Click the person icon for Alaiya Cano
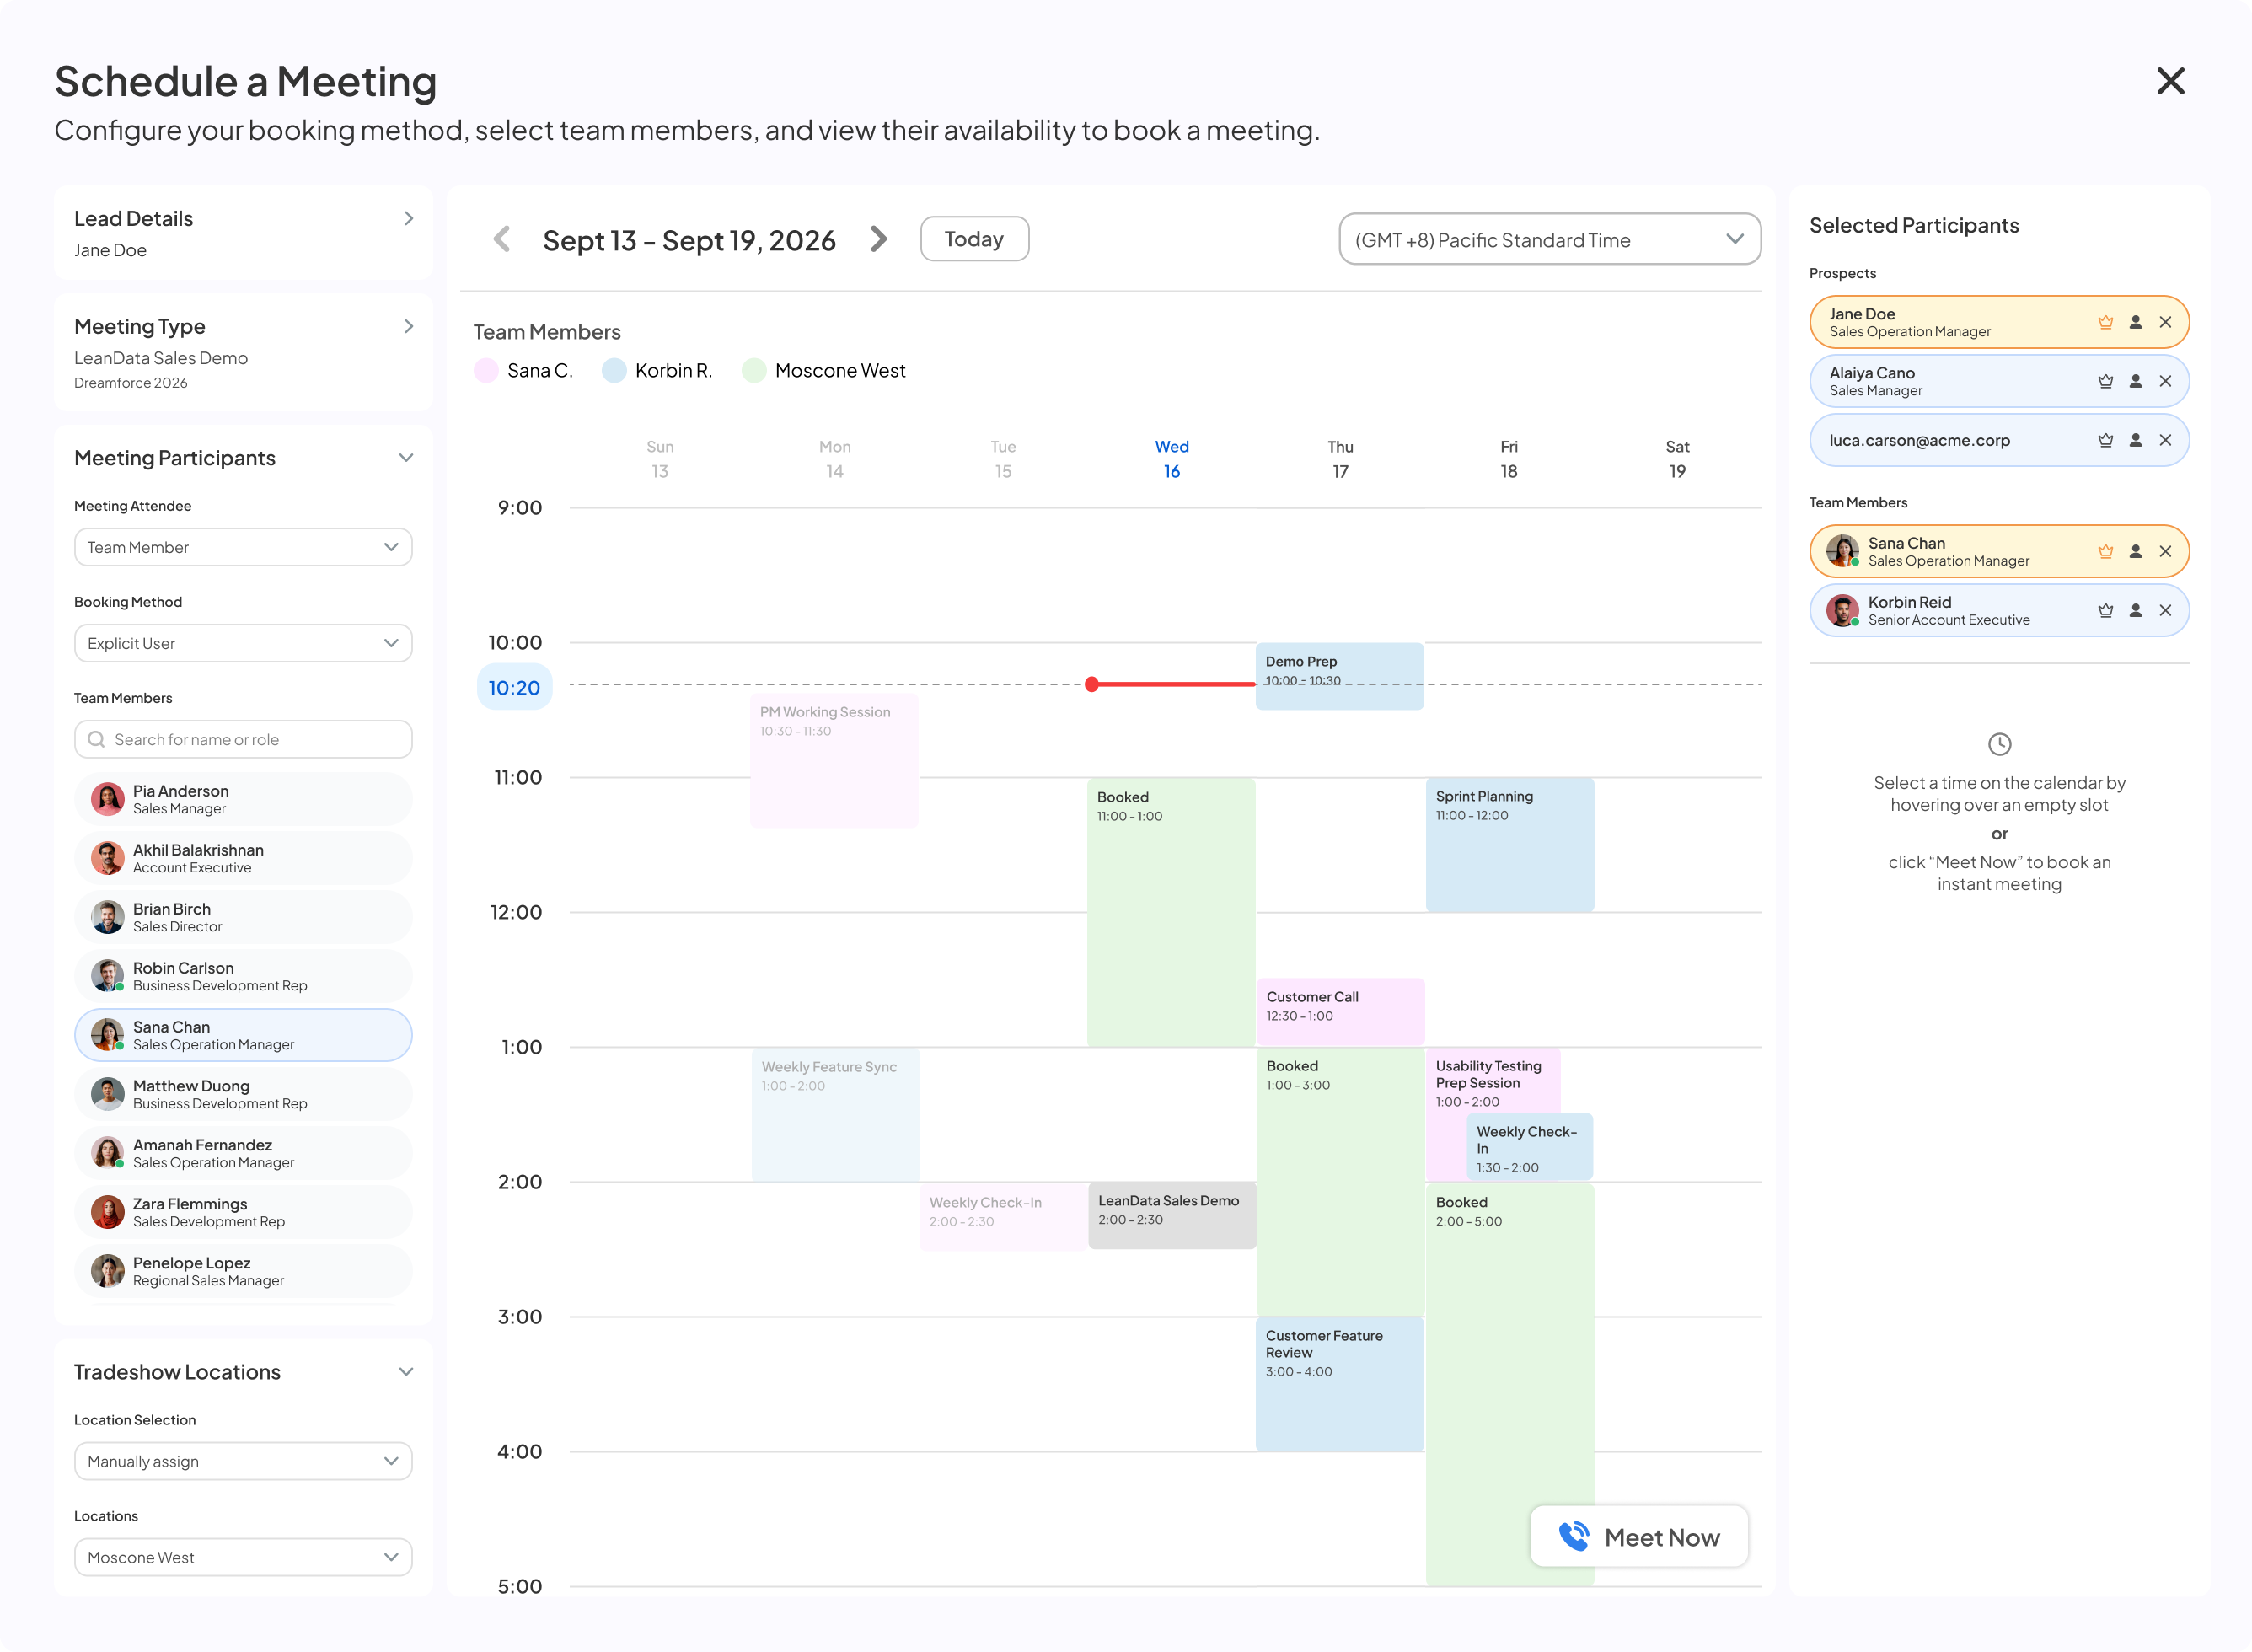This screenshot has width=2252, height=1652. (x=2135, y=381)
